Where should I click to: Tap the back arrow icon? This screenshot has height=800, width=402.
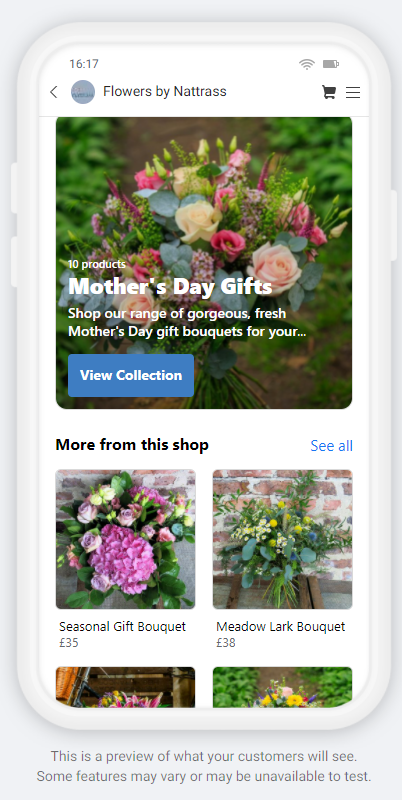coord(54,92)
